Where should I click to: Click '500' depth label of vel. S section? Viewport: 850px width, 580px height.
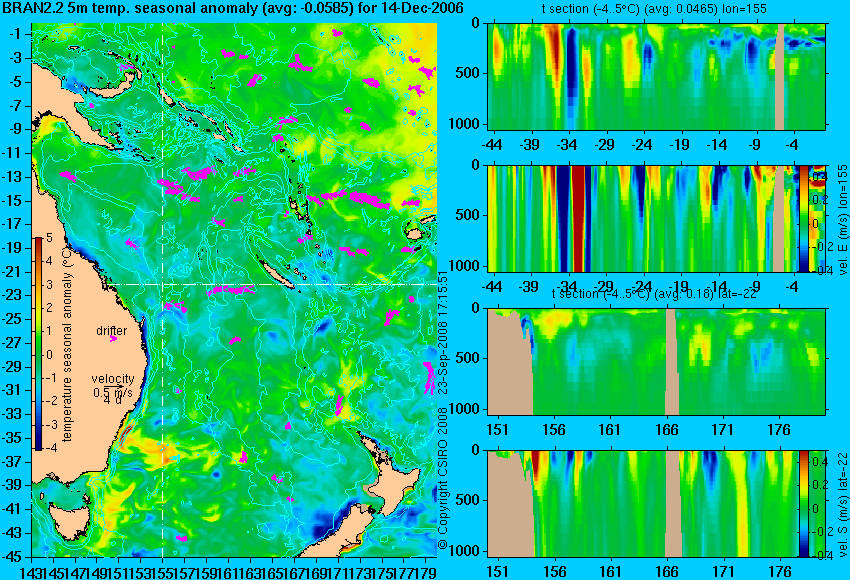click(x=468, y=500)
